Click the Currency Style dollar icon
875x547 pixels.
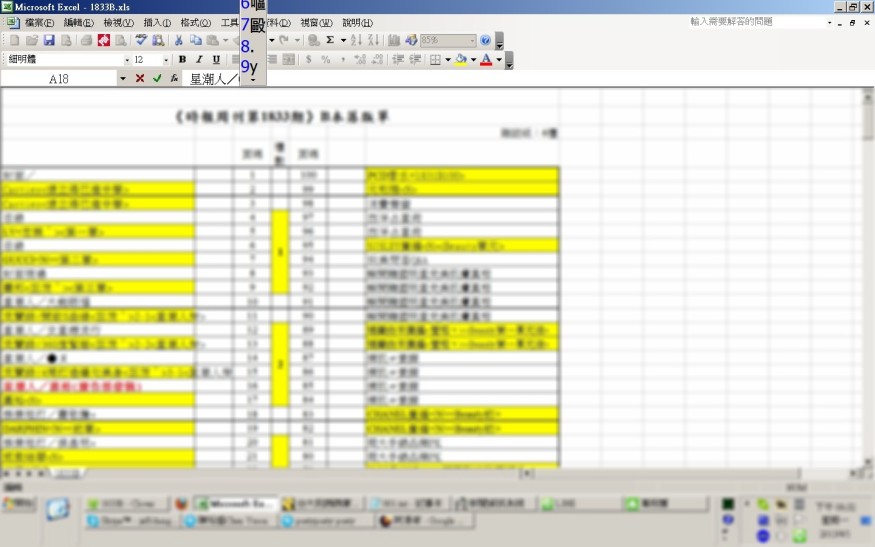(309, 60)
